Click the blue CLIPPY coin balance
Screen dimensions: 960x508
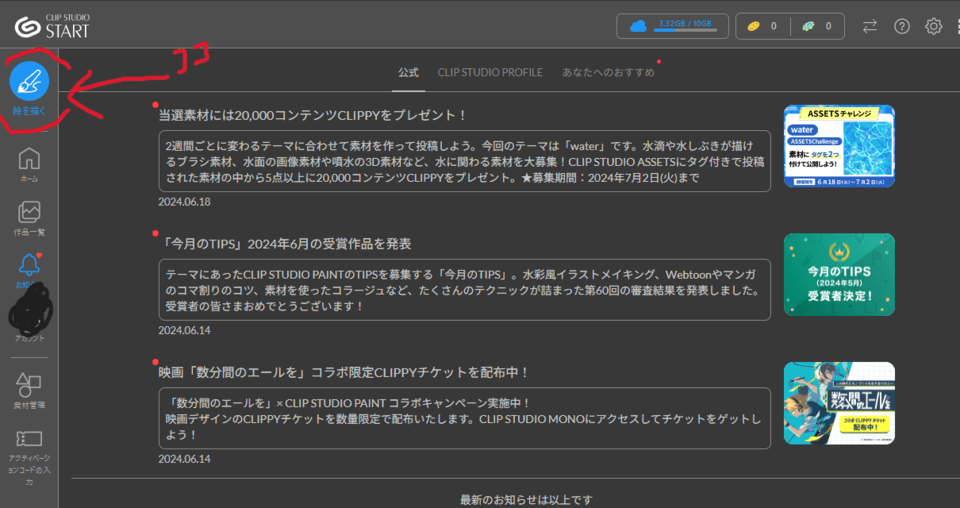[x=817, y=26]
